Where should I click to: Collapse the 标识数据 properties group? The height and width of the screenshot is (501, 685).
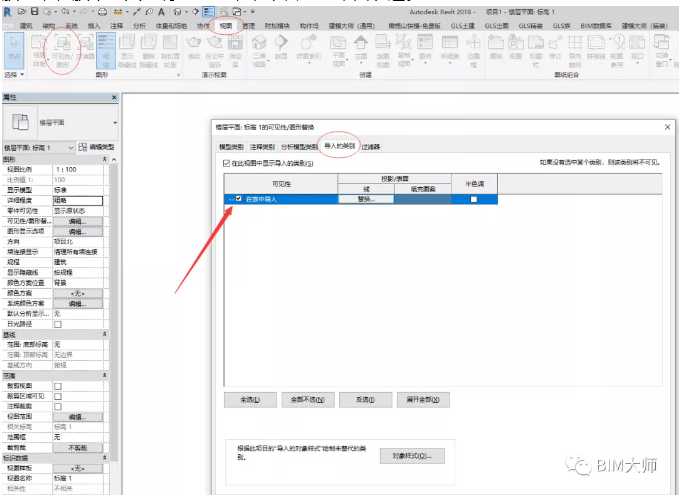104,457
